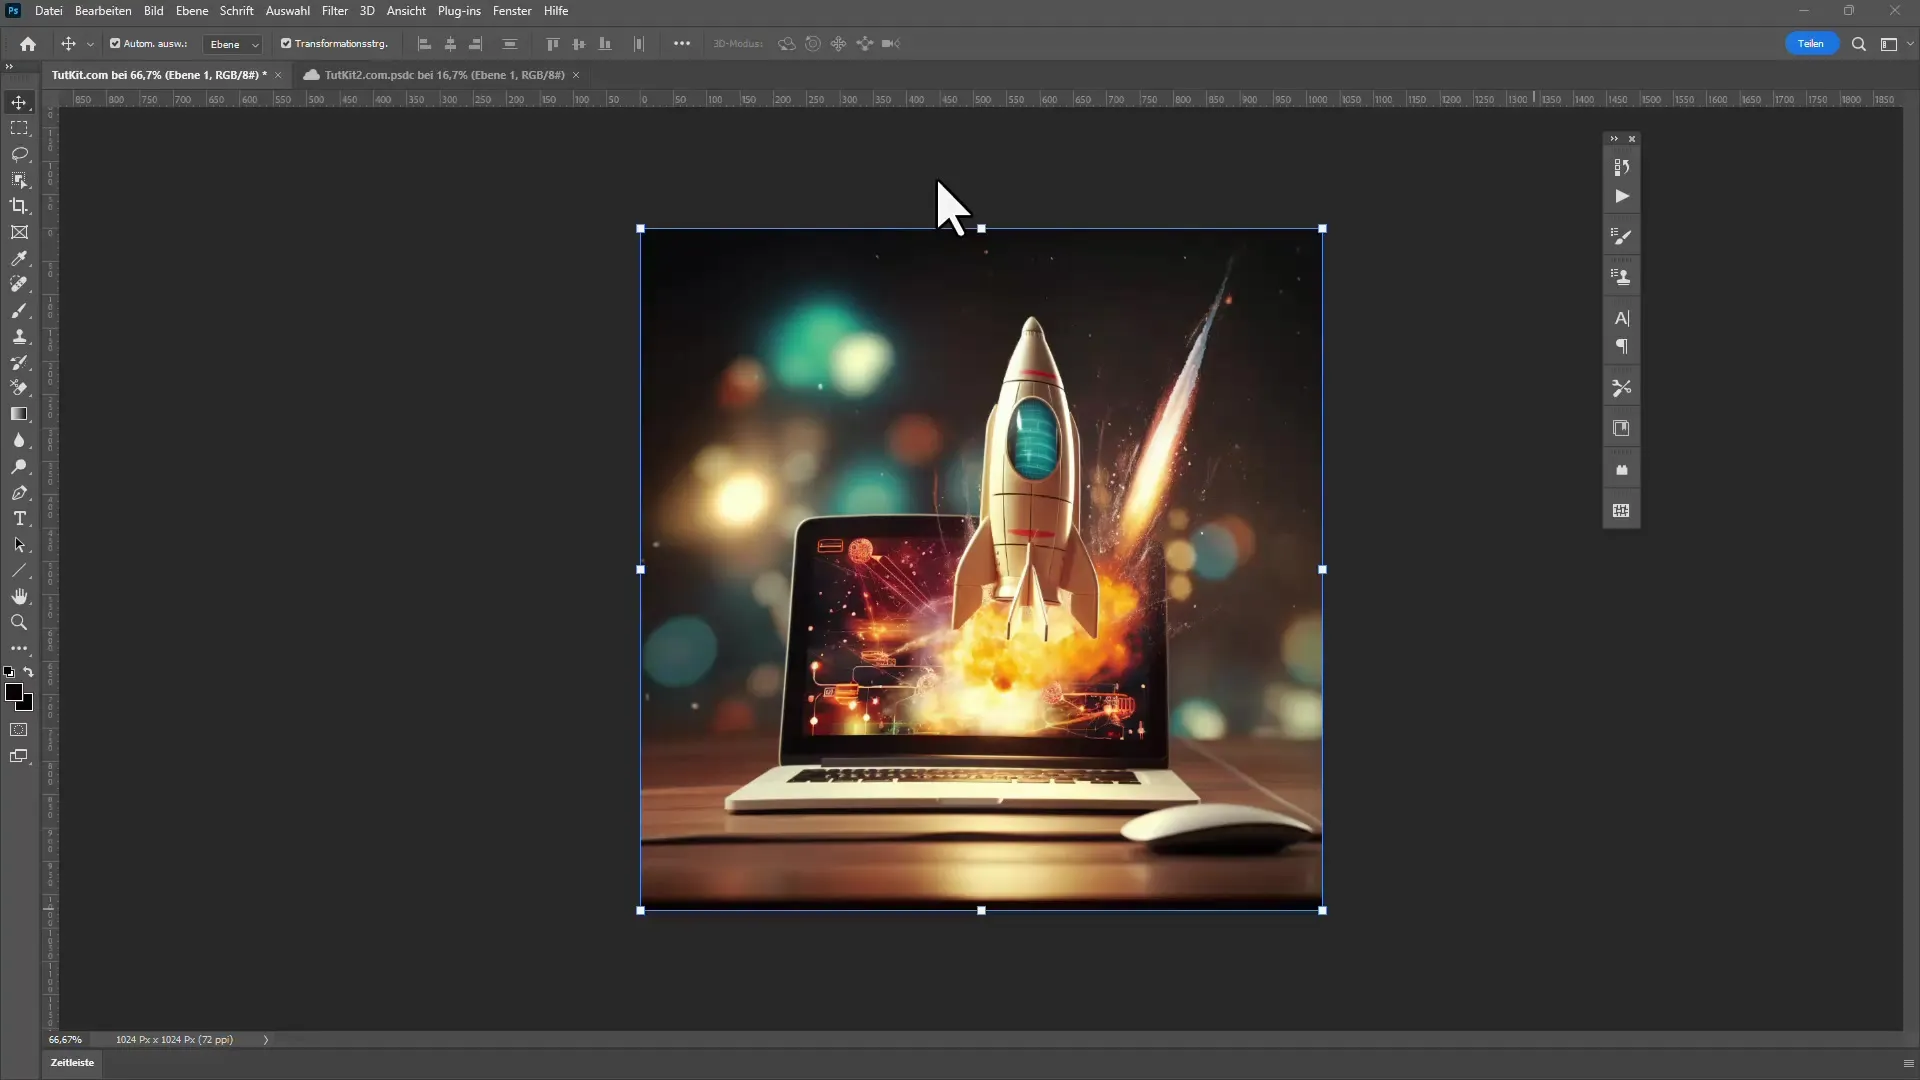Open the History panel icon
Image resolution: width=1920 pixels, height=1080 pixels.
[x=1621, y=167]
